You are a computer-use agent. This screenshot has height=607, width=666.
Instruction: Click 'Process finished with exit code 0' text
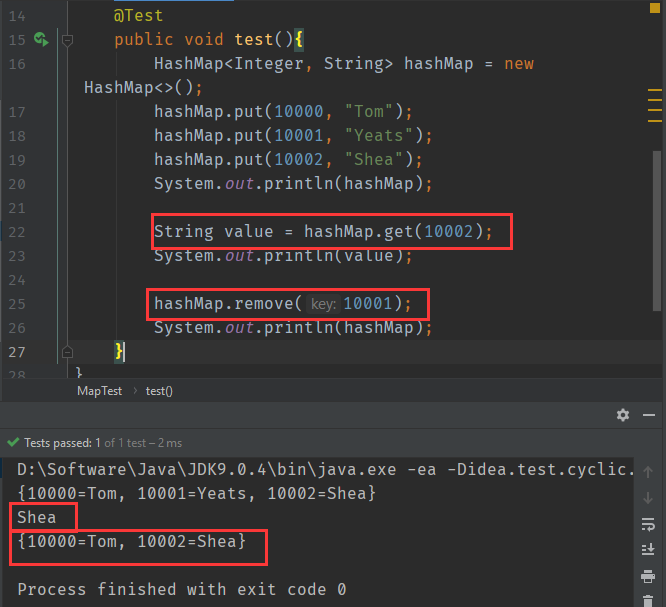click(182, 590)
